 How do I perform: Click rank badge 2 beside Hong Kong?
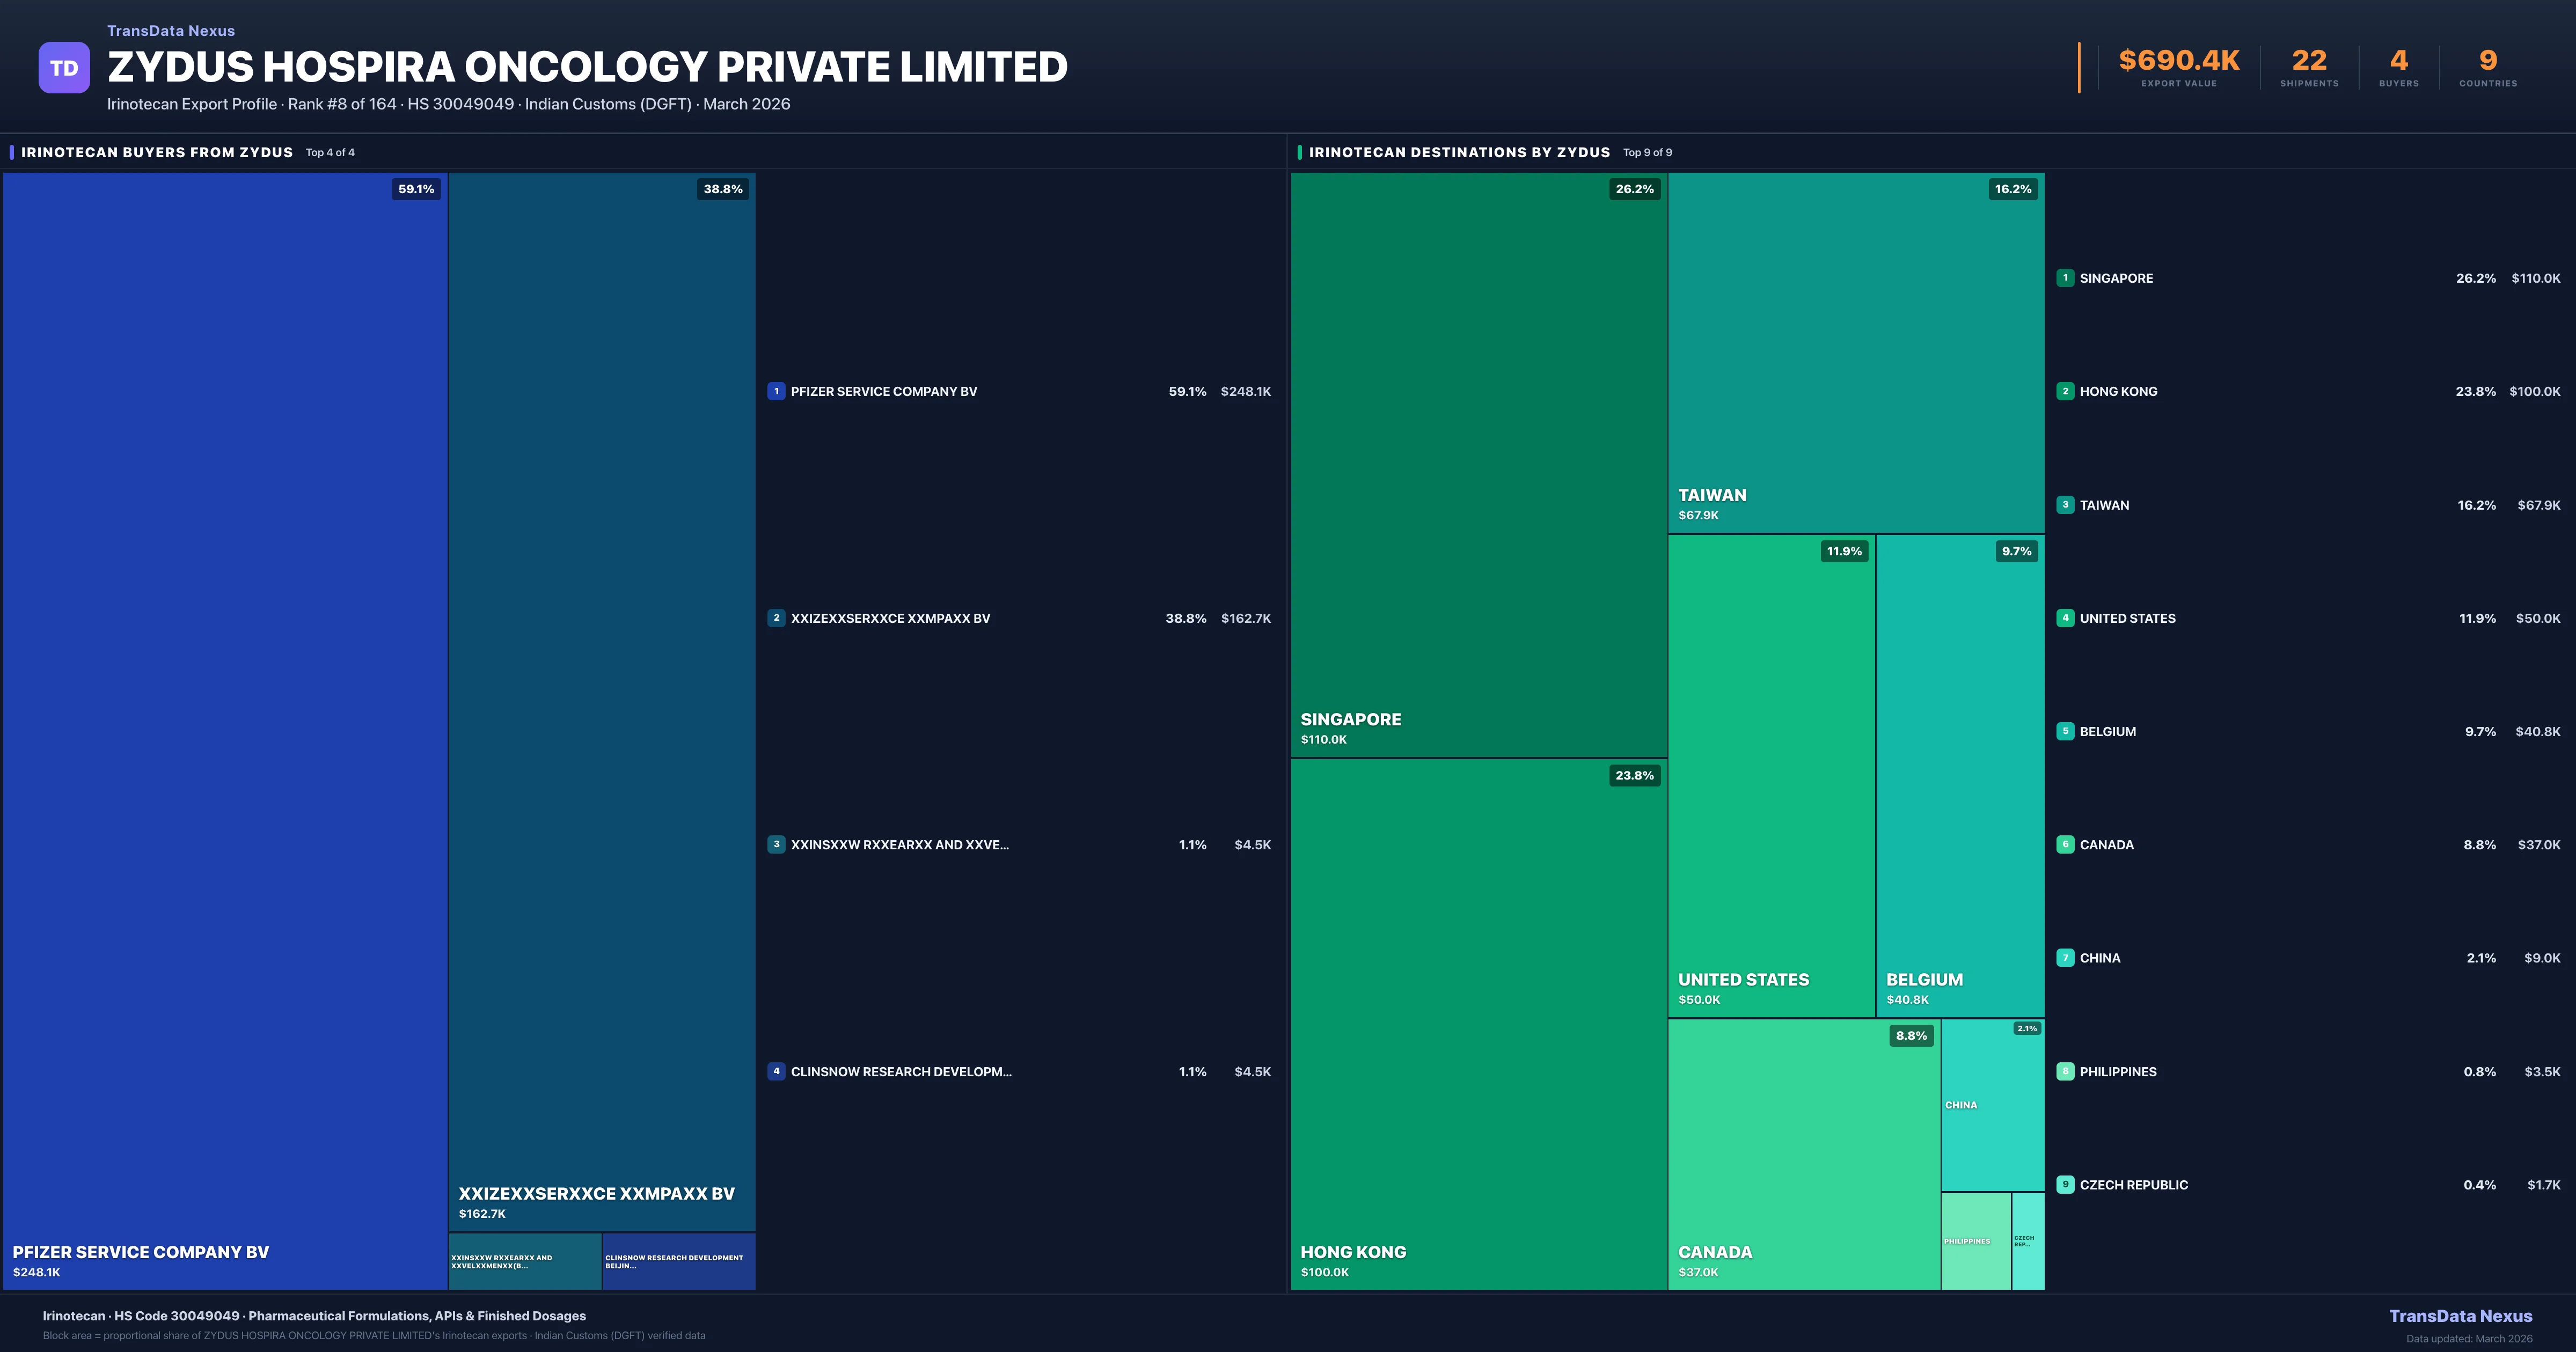2066,391
